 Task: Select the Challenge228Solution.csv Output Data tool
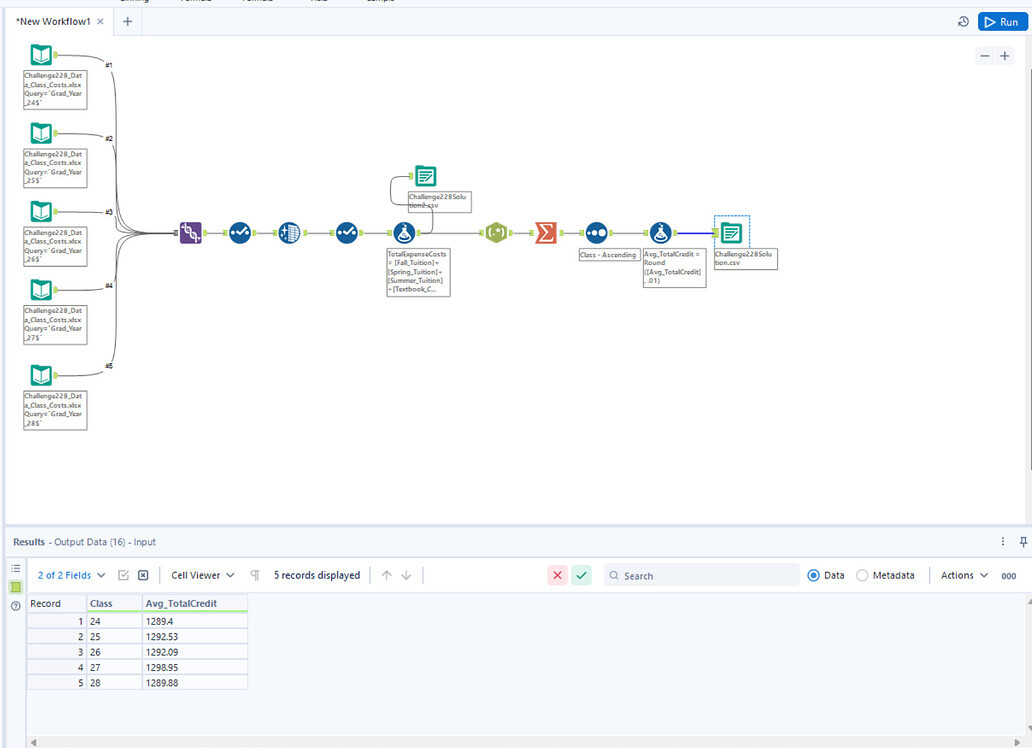731,232
